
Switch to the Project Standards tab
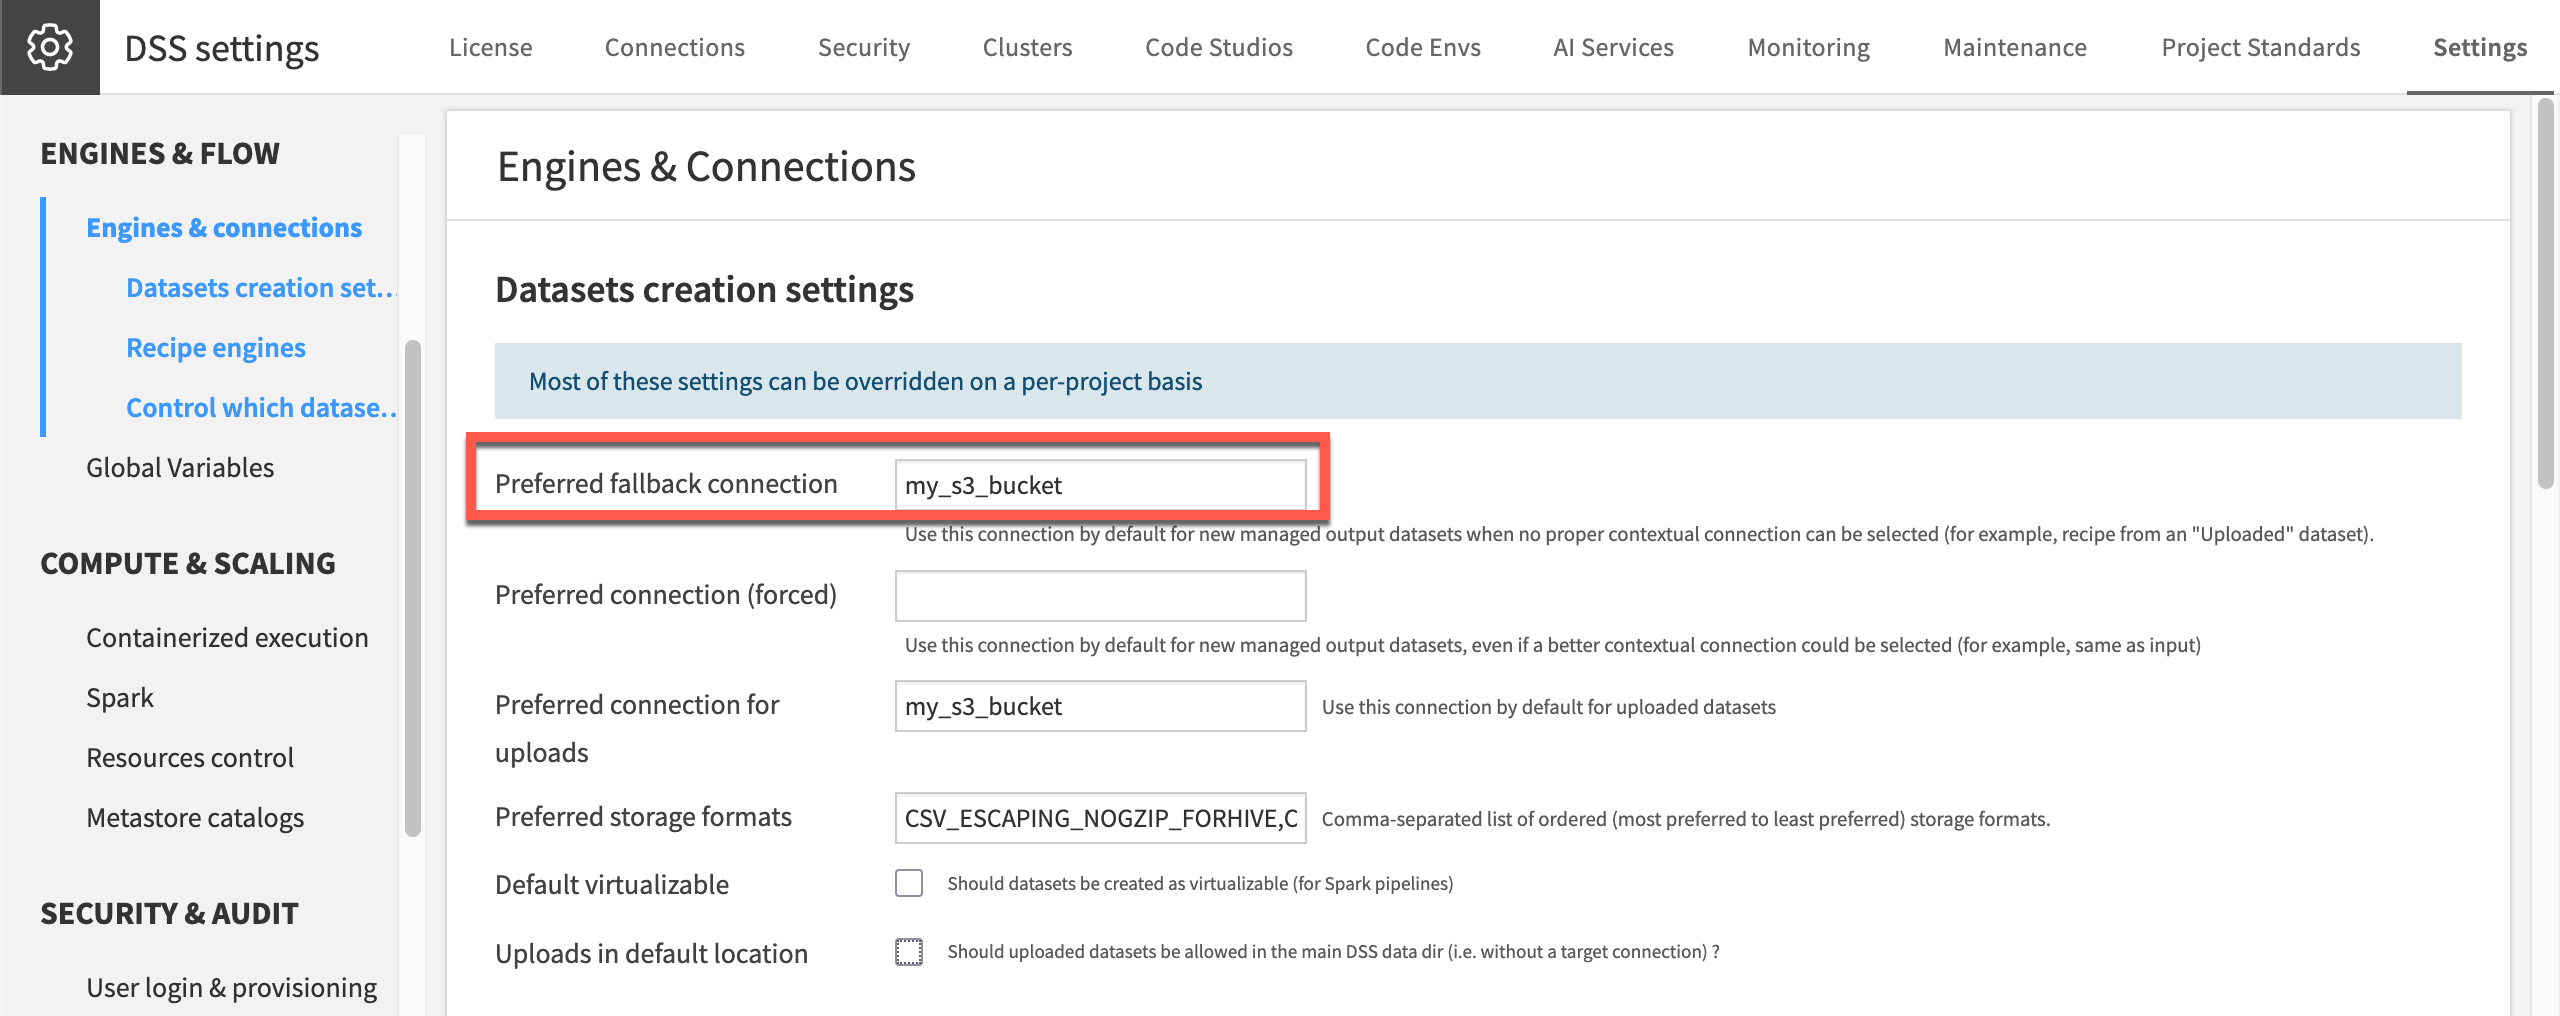pyautogui.click(x=2261, y=47)
